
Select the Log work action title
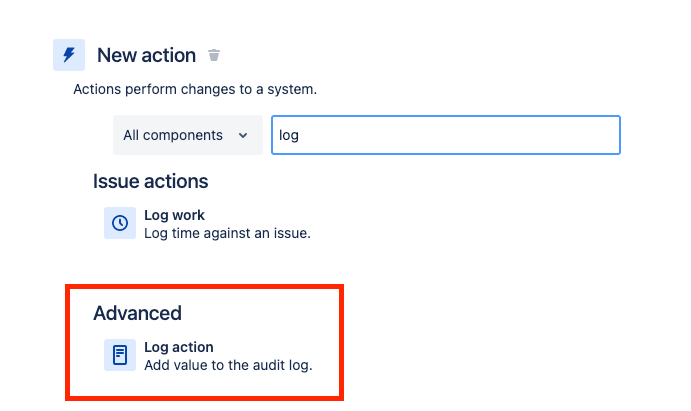point(174,215)
